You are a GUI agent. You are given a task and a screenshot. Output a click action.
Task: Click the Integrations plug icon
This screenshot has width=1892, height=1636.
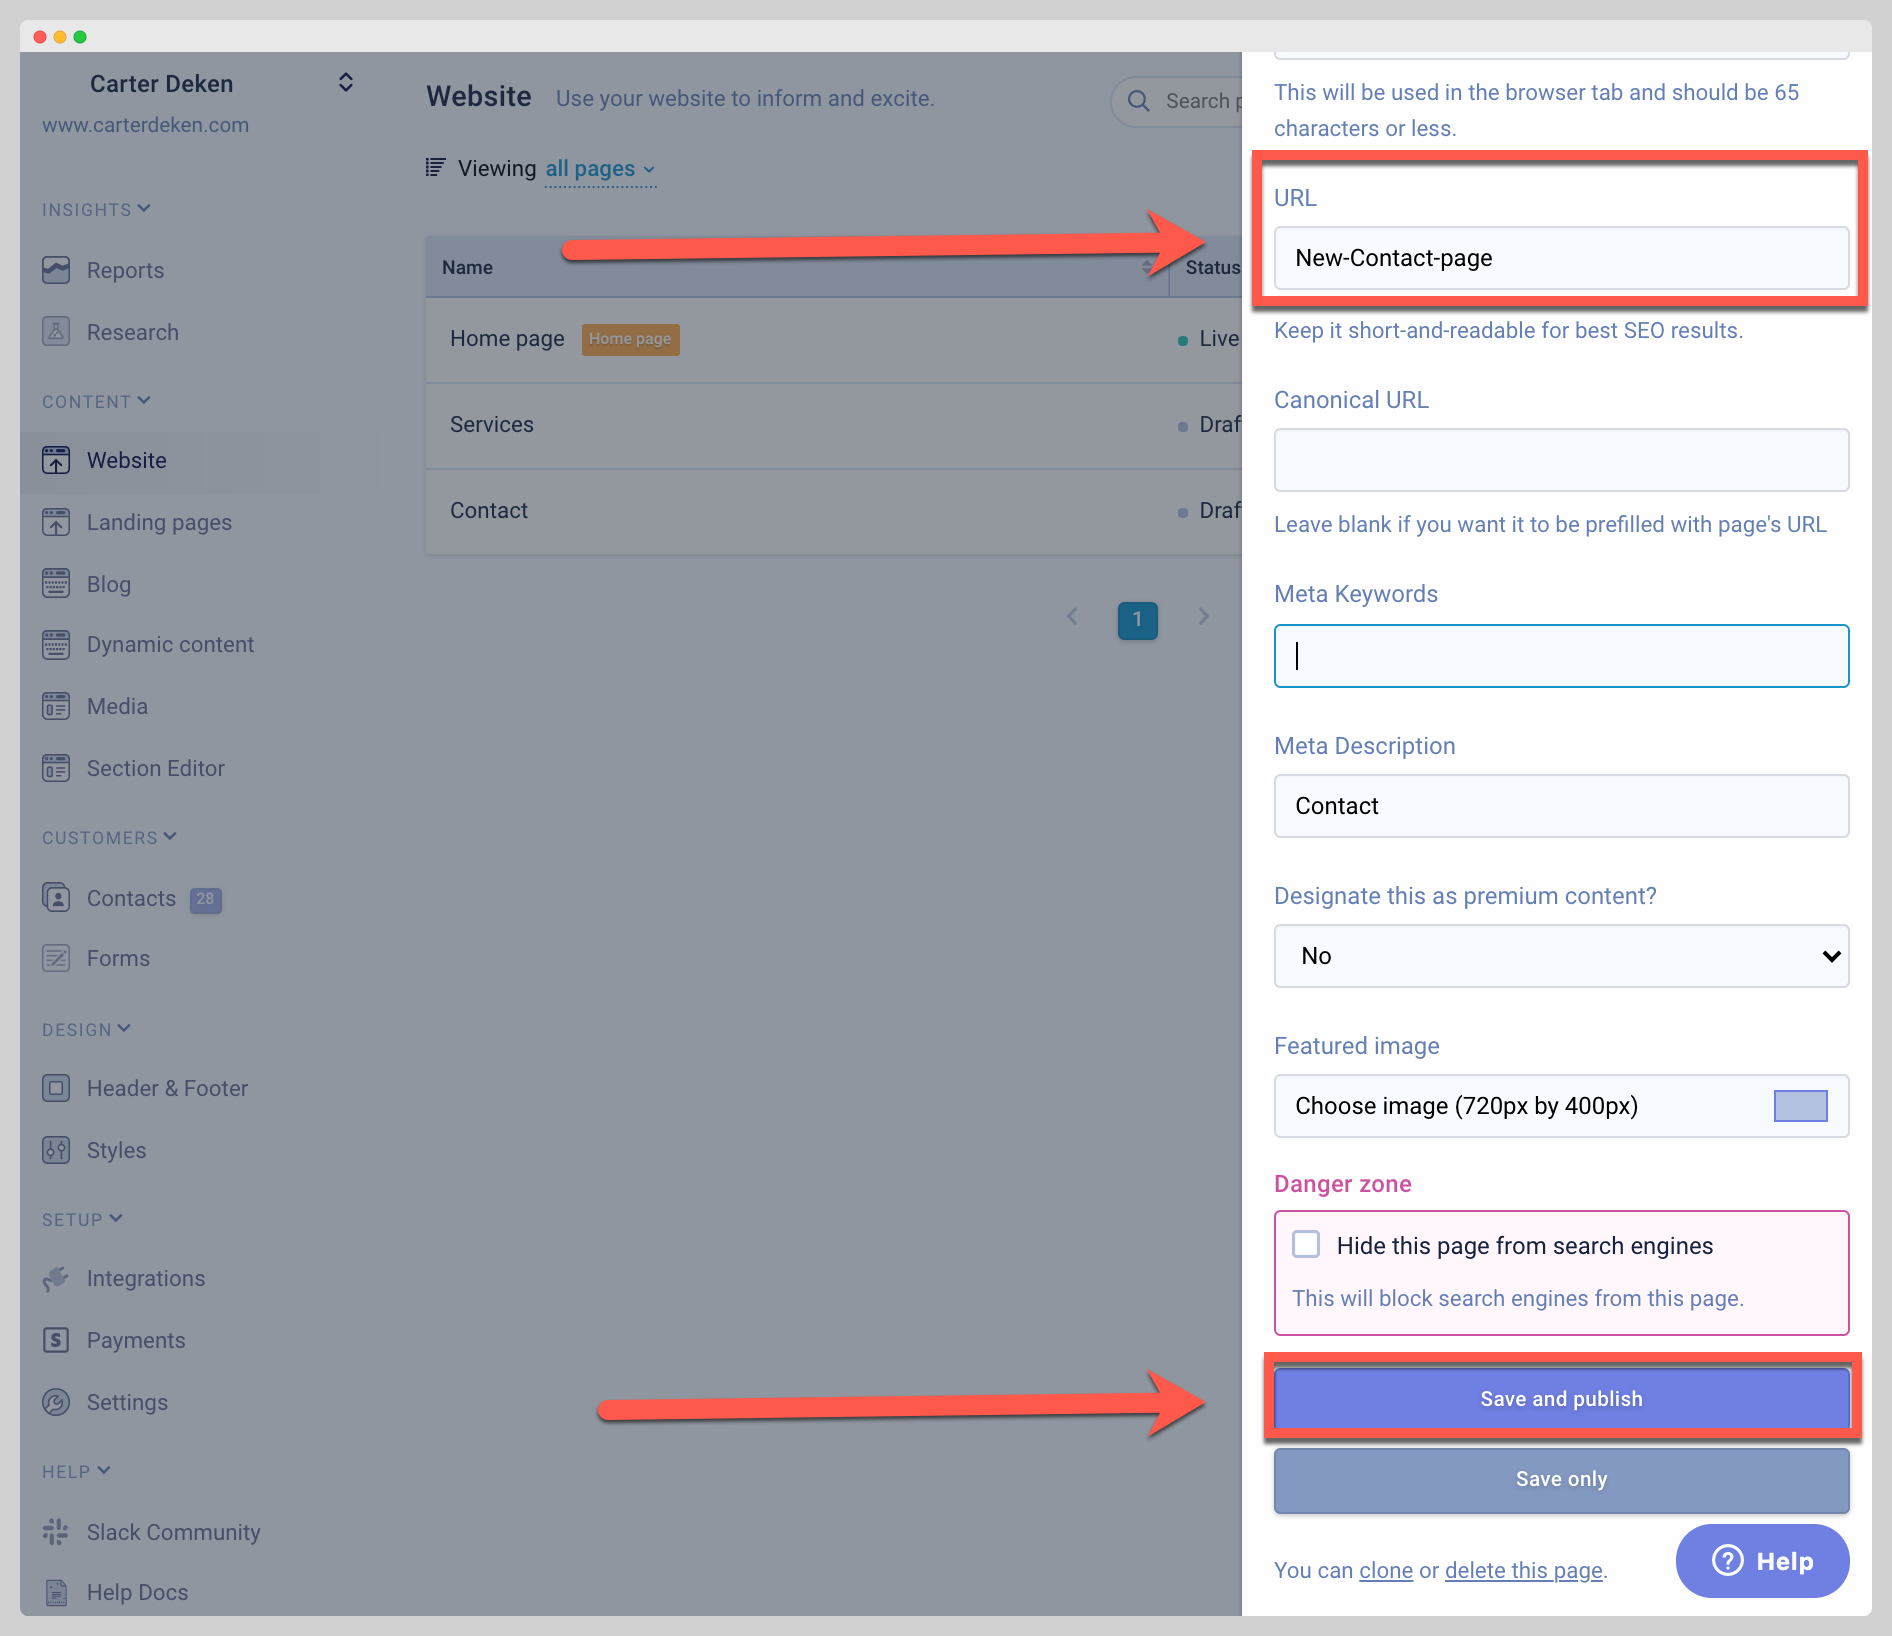point(56,1278)
